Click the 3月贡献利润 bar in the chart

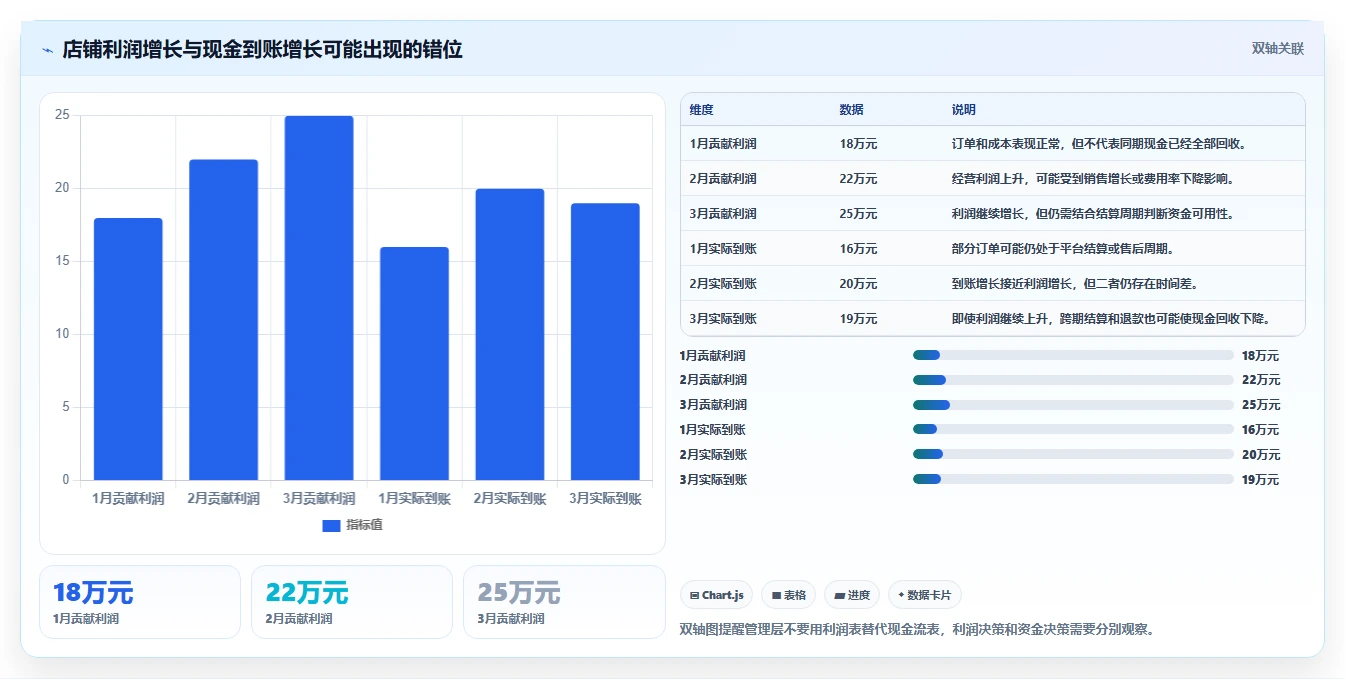tap(319, 298)
